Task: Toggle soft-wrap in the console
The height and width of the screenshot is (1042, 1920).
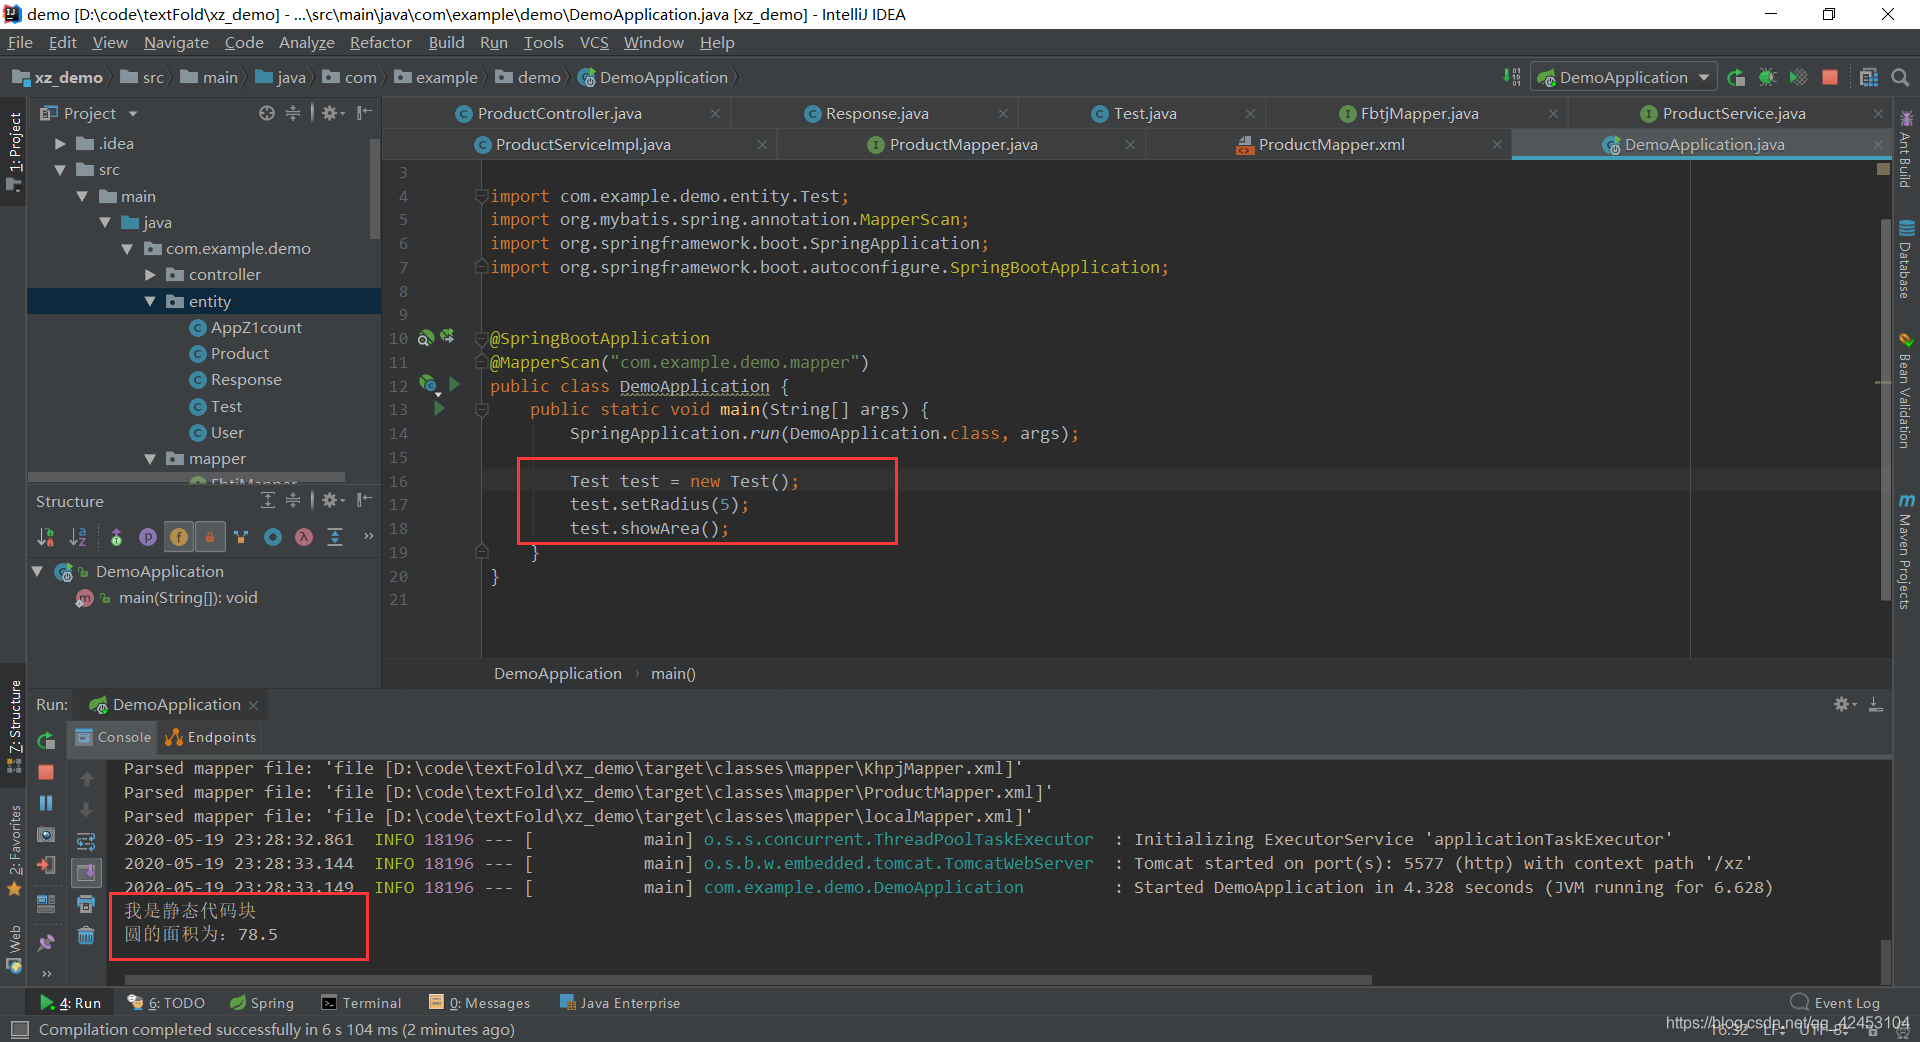Action: (x=86, y=842)
